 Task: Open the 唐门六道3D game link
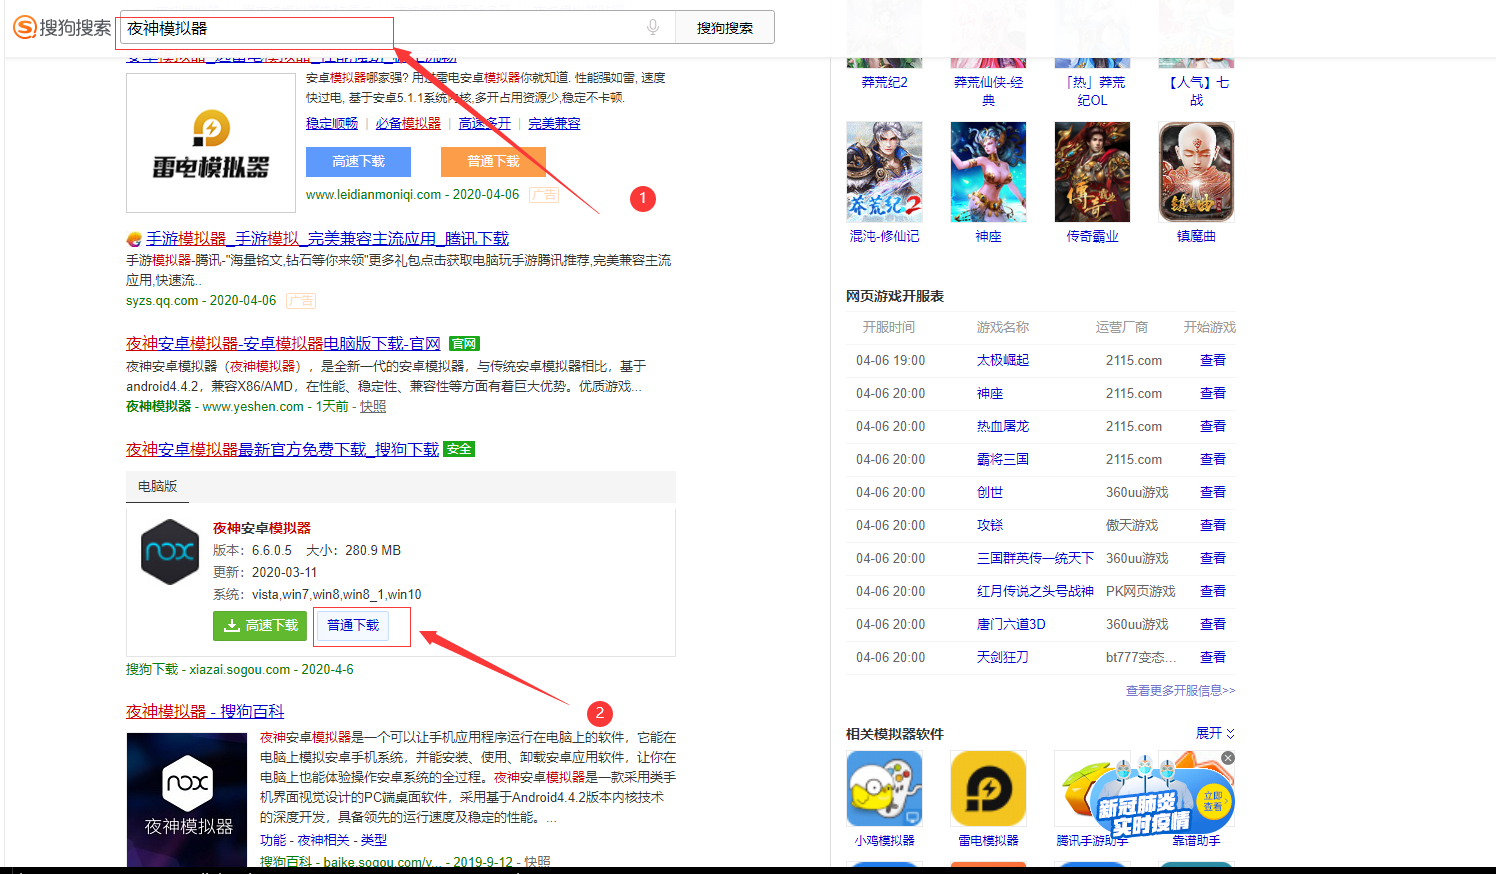(x=1011, y=624)
